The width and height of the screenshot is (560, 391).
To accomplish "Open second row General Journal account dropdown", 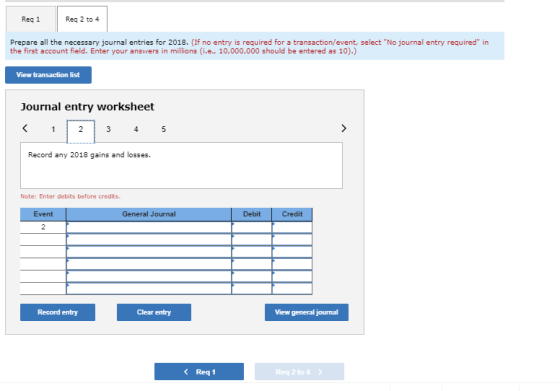I will pos(149,239).
